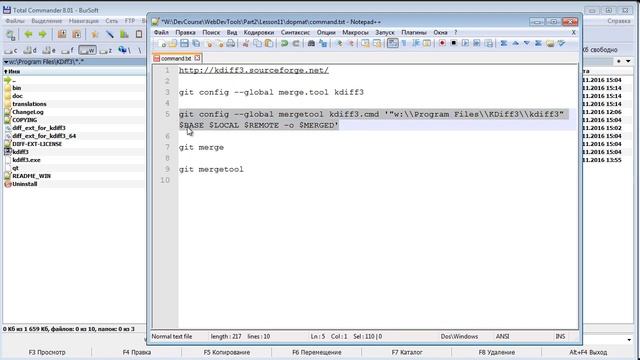Open the Выделение menu in Total Commander
The image size is (640, 360).
47,21
